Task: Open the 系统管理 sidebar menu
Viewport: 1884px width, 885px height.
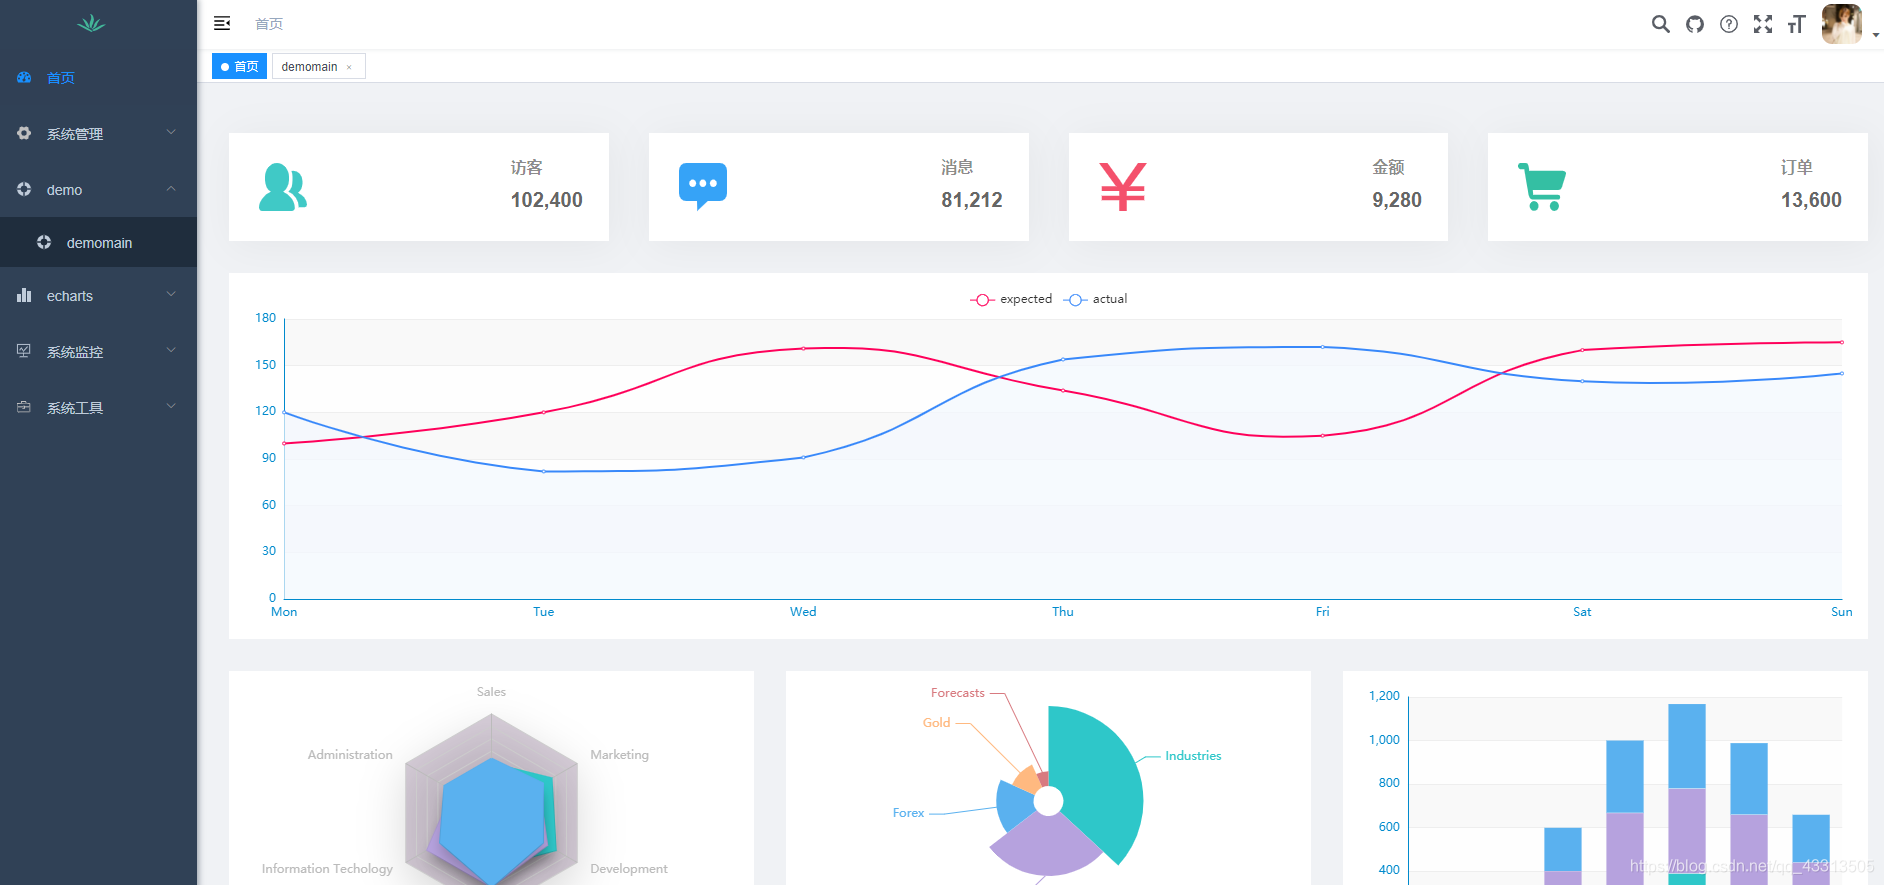Action: coord(98,133)
